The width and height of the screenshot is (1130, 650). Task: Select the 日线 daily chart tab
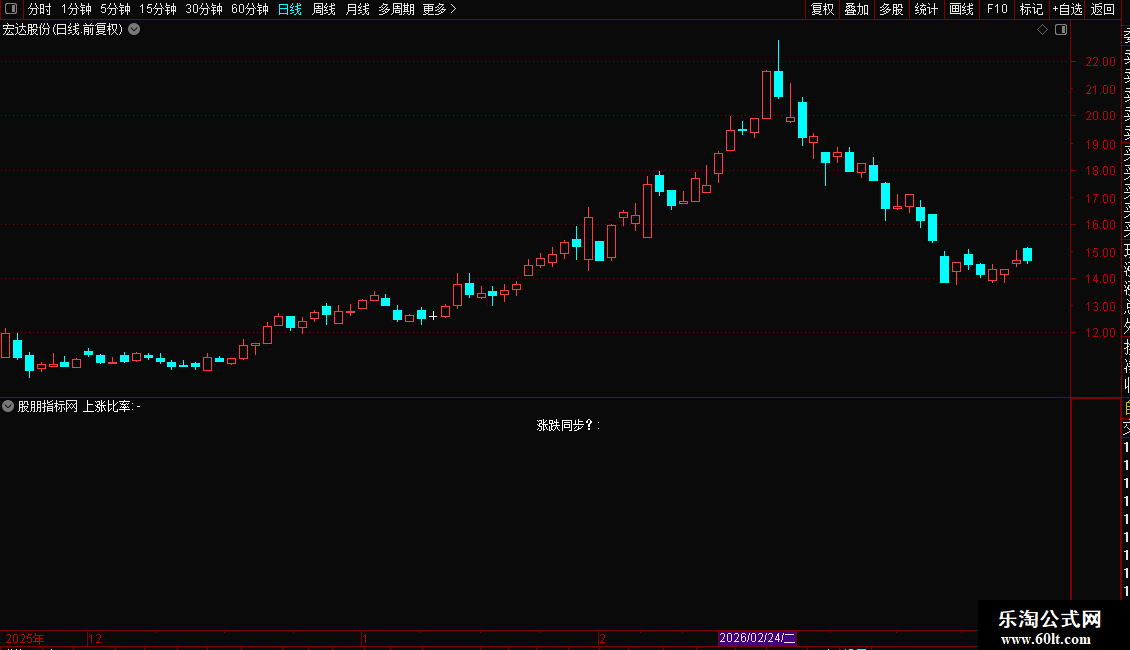290,9
